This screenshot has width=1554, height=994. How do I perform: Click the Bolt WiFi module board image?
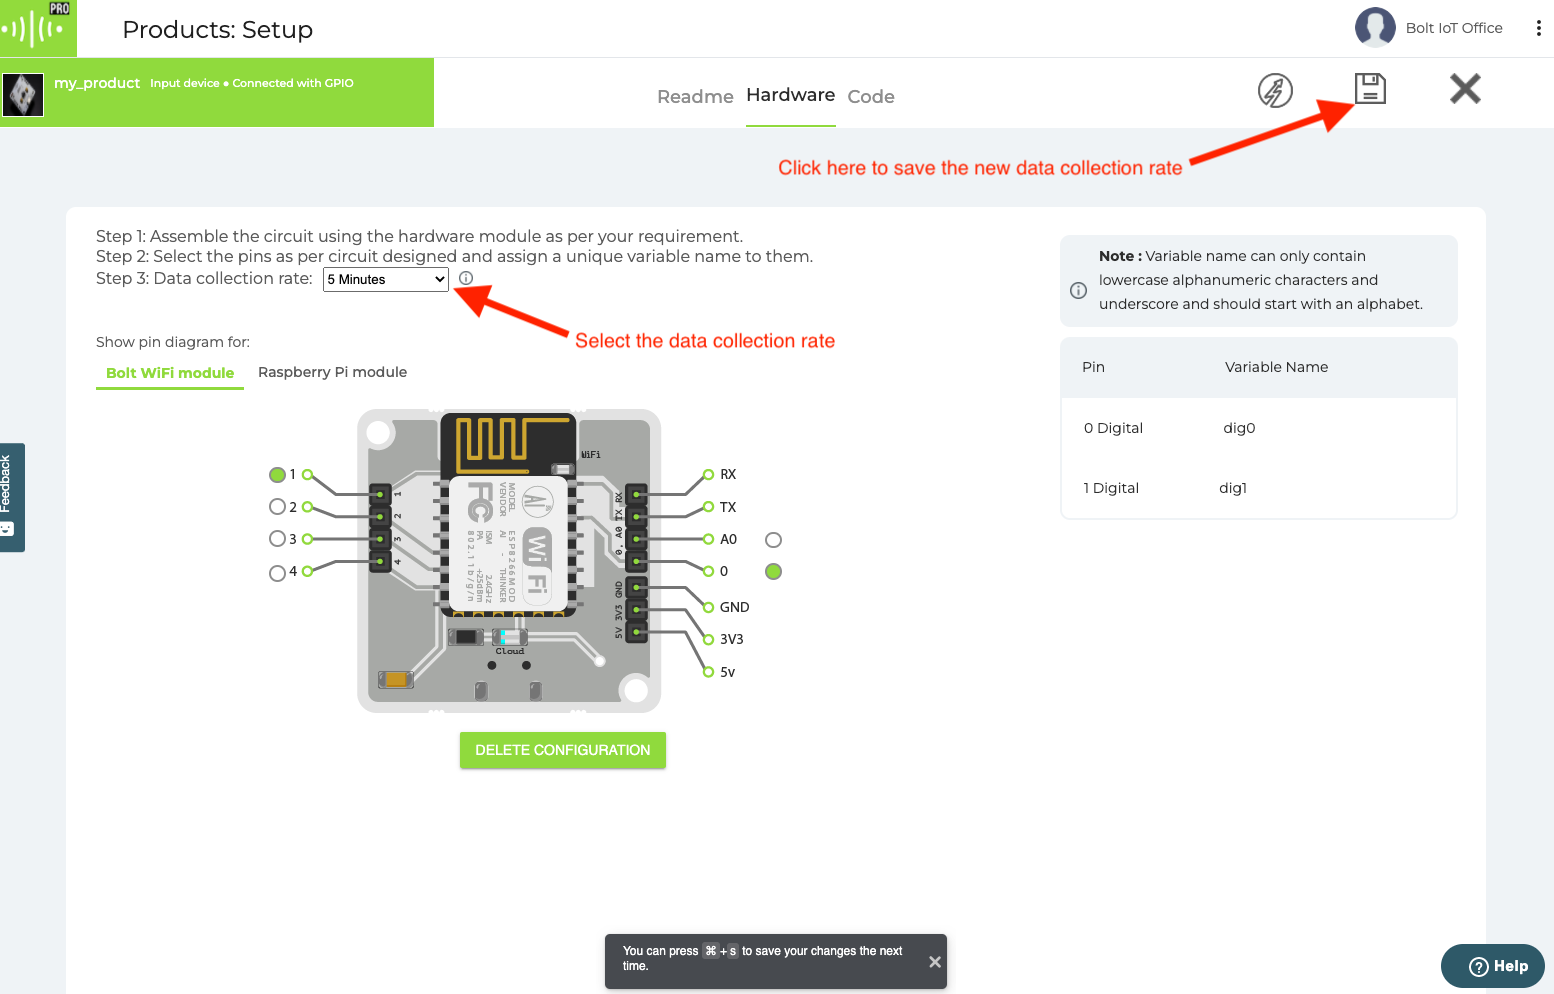pos(509,561)
